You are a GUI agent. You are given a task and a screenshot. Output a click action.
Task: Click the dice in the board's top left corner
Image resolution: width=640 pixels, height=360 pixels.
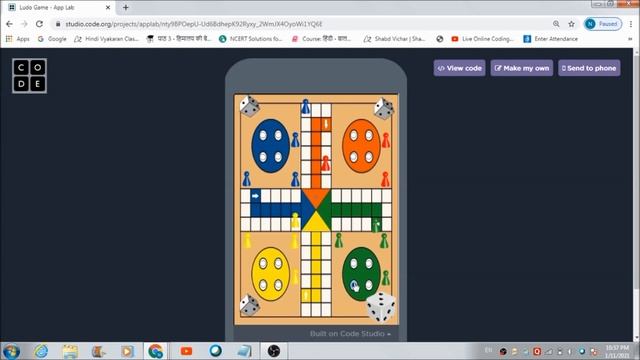249,106
